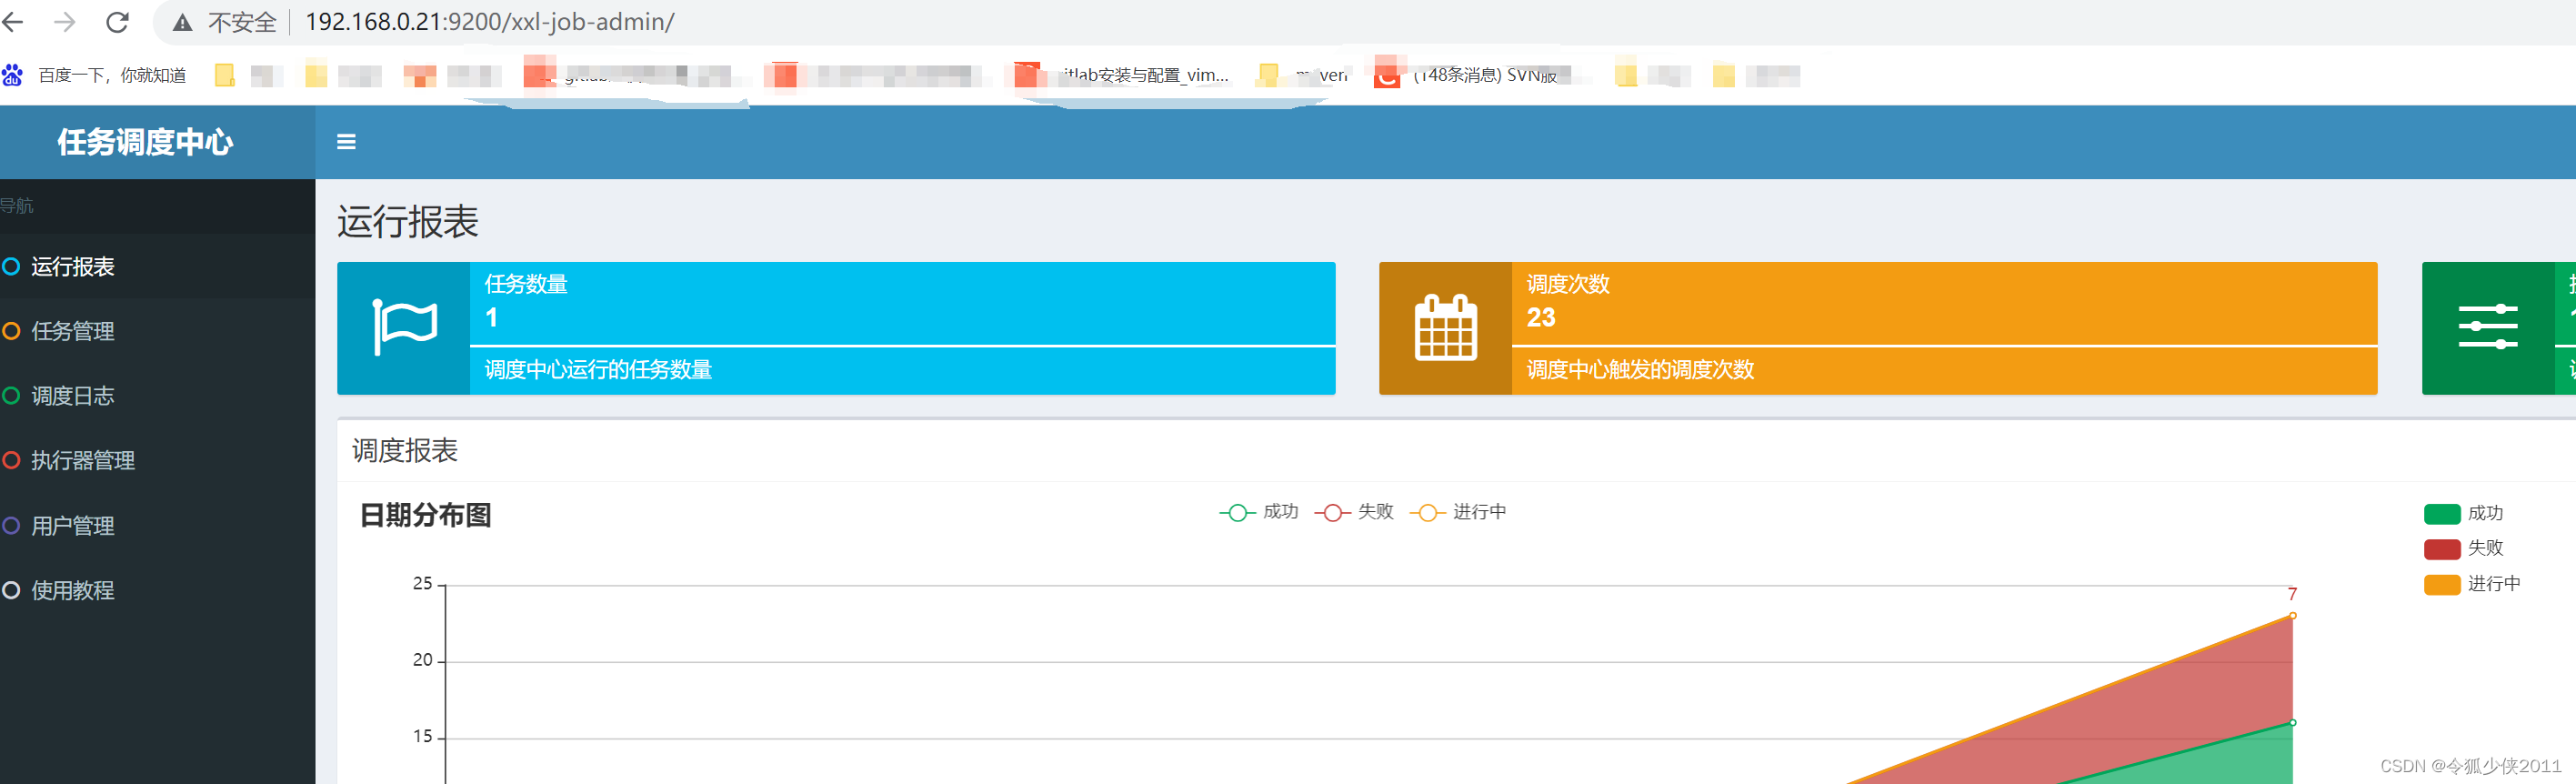
Task: Click the red circle icon beside 执行器管理
Action: [x=11, y=460]
